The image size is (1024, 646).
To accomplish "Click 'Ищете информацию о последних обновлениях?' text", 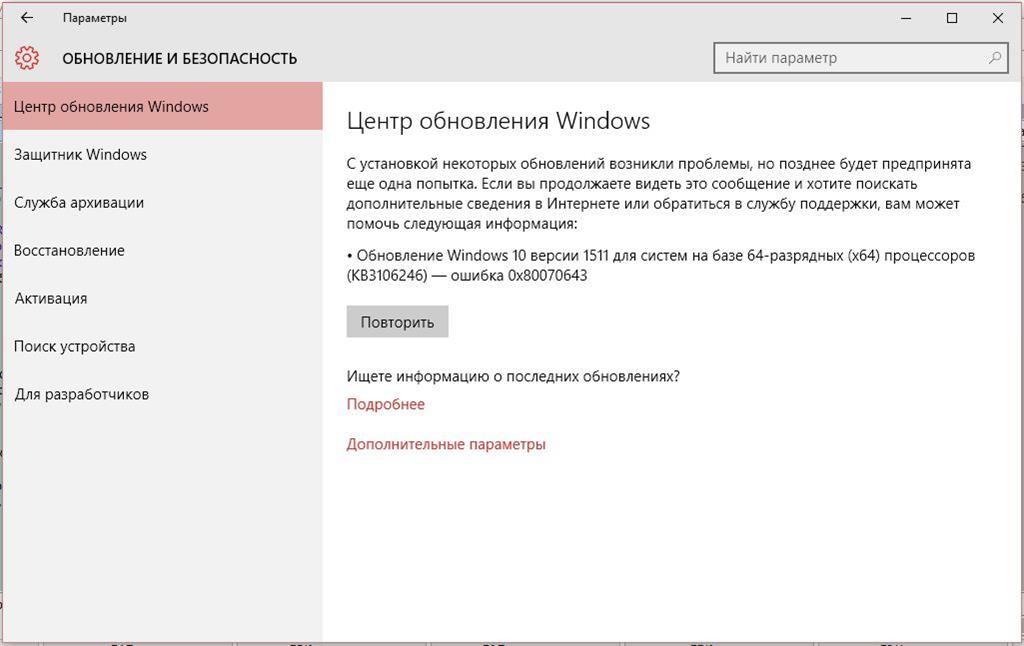I will point(513,376).
